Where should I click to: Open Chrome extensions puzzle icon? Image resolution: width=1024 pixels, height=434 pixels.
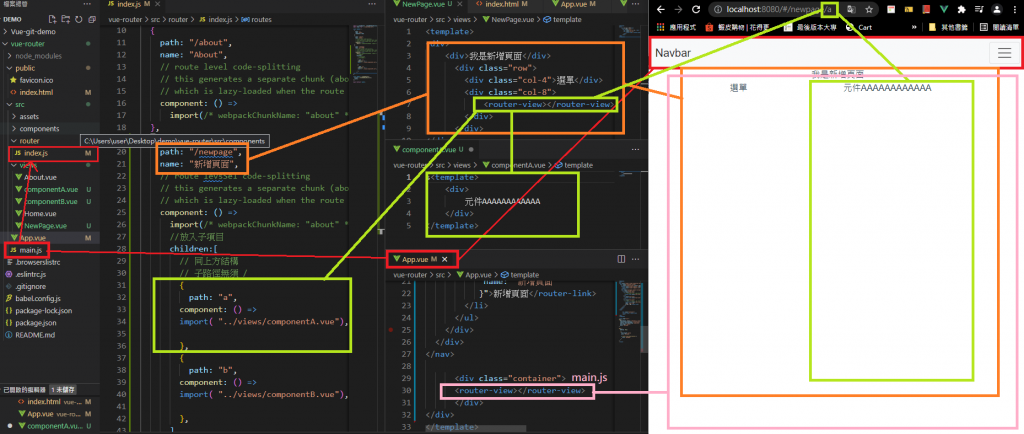pyautogui.click(x=961, y=10)
